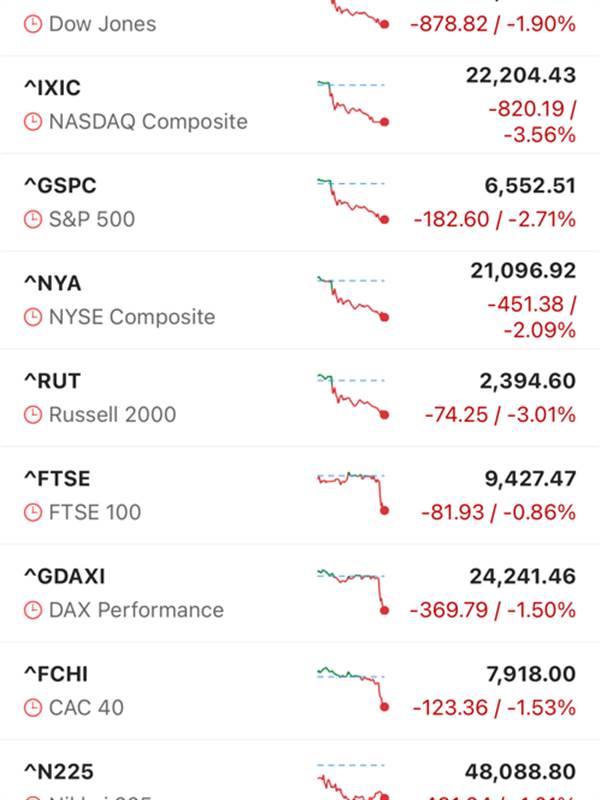Click the clock icon beside CAC 40

click(x=34, y=708)
